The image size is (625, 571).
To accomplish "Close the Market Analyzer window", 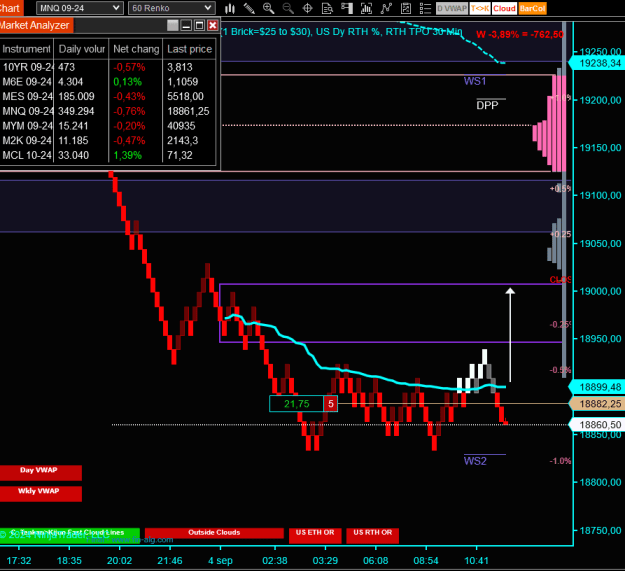I will (213, 26).
